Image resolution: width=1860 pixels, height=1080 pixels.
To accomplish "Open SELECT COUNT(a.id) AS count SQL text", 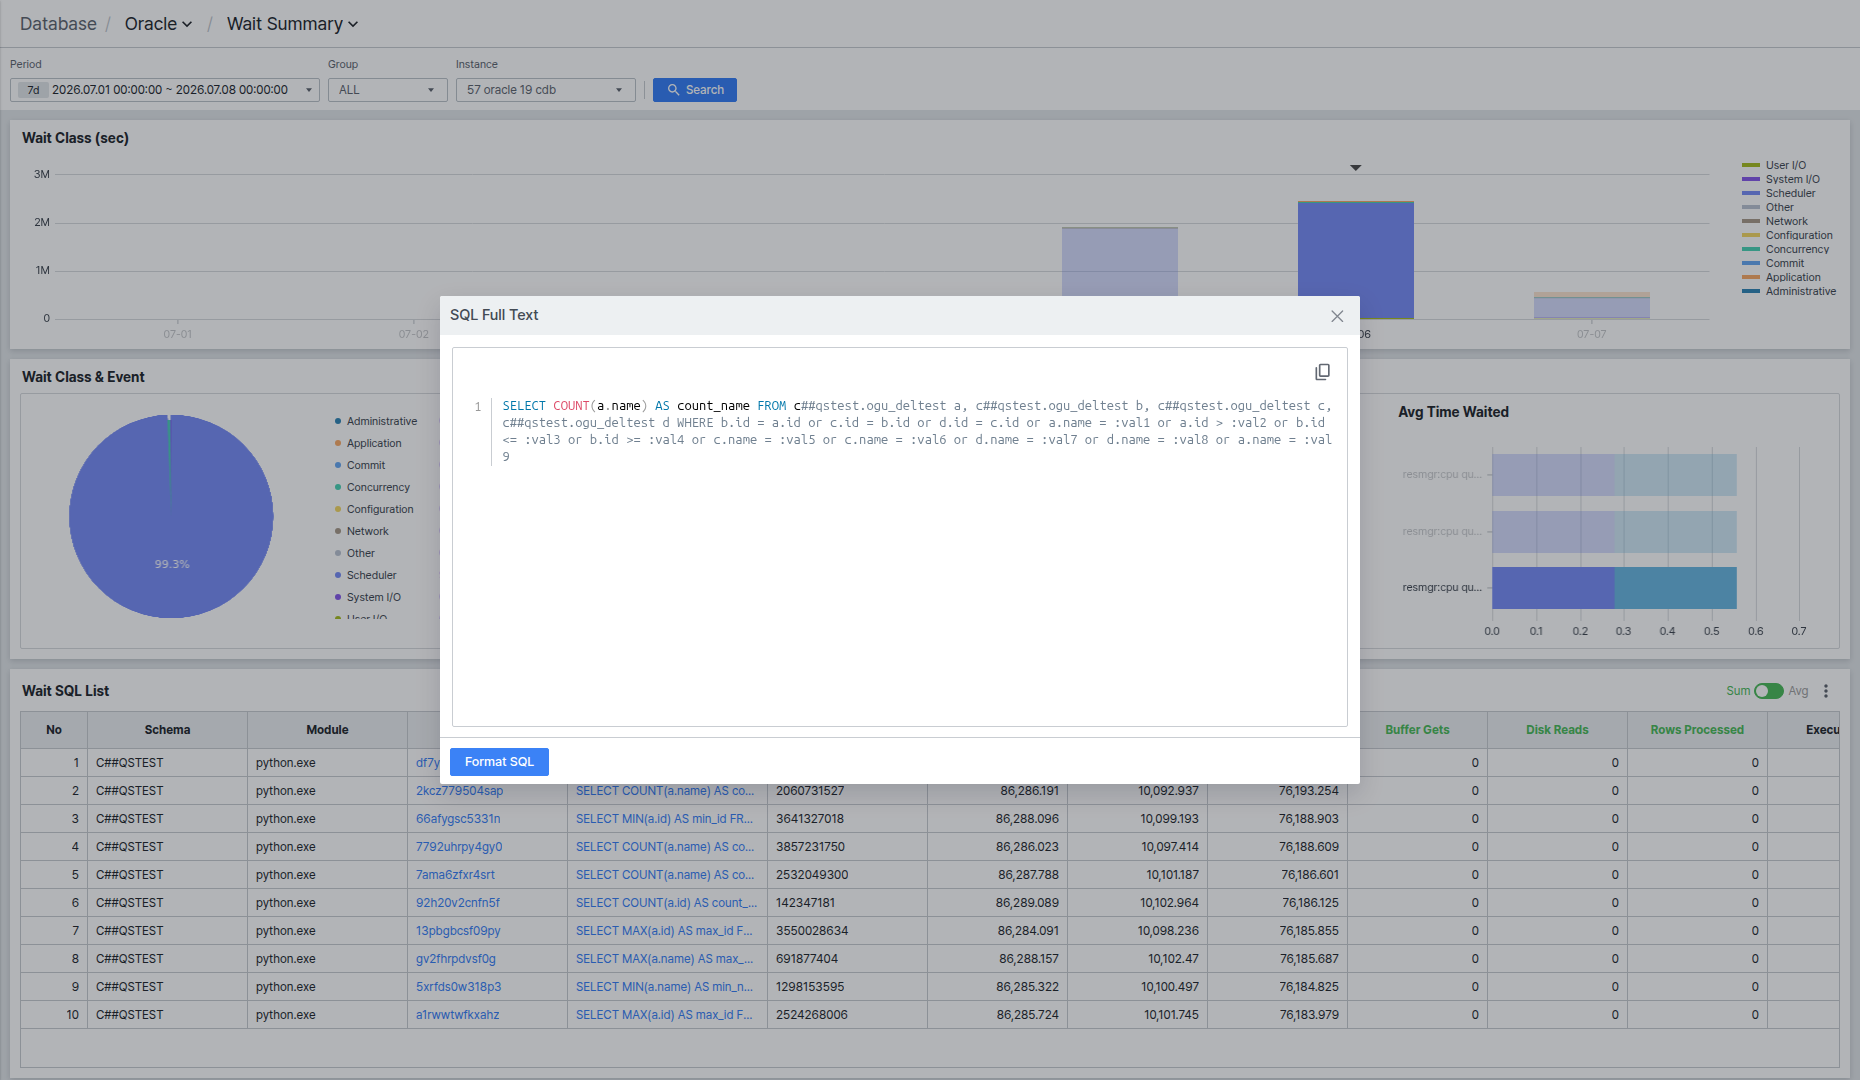I will (x=667, y=903).
